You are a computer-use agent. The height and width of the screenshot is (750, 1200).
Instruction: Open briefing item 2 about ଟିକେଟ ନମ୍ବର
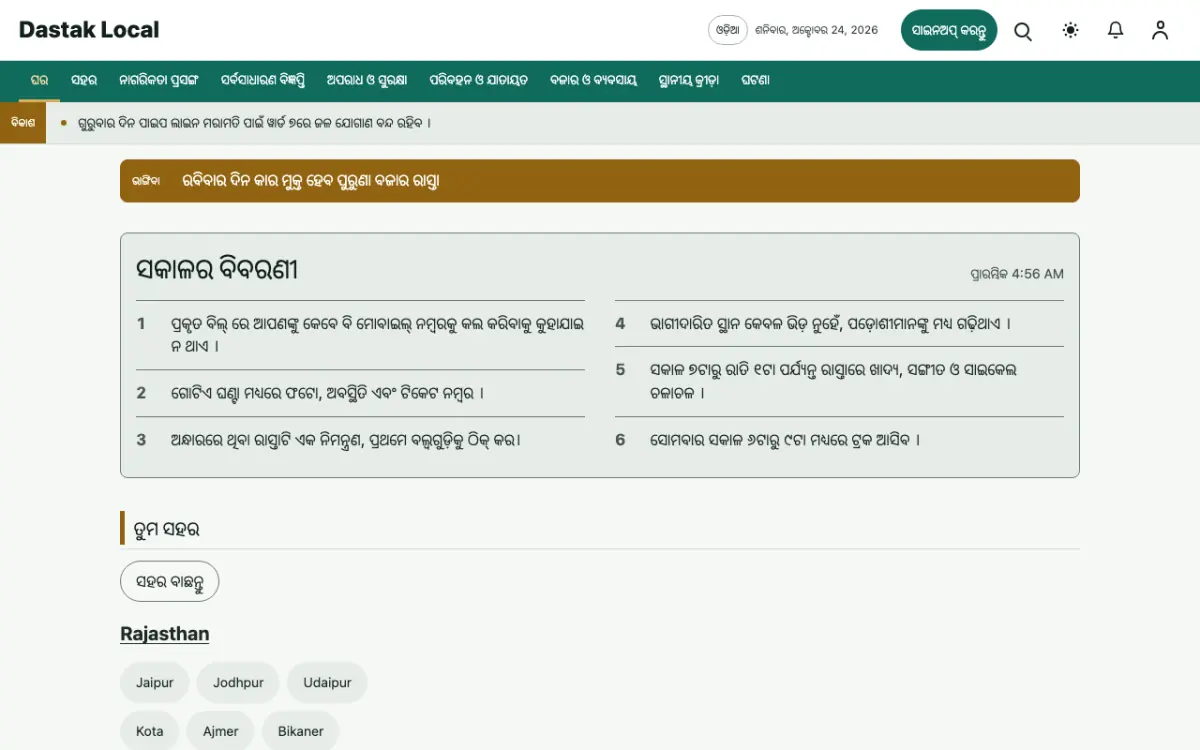[x=328, y=393]
